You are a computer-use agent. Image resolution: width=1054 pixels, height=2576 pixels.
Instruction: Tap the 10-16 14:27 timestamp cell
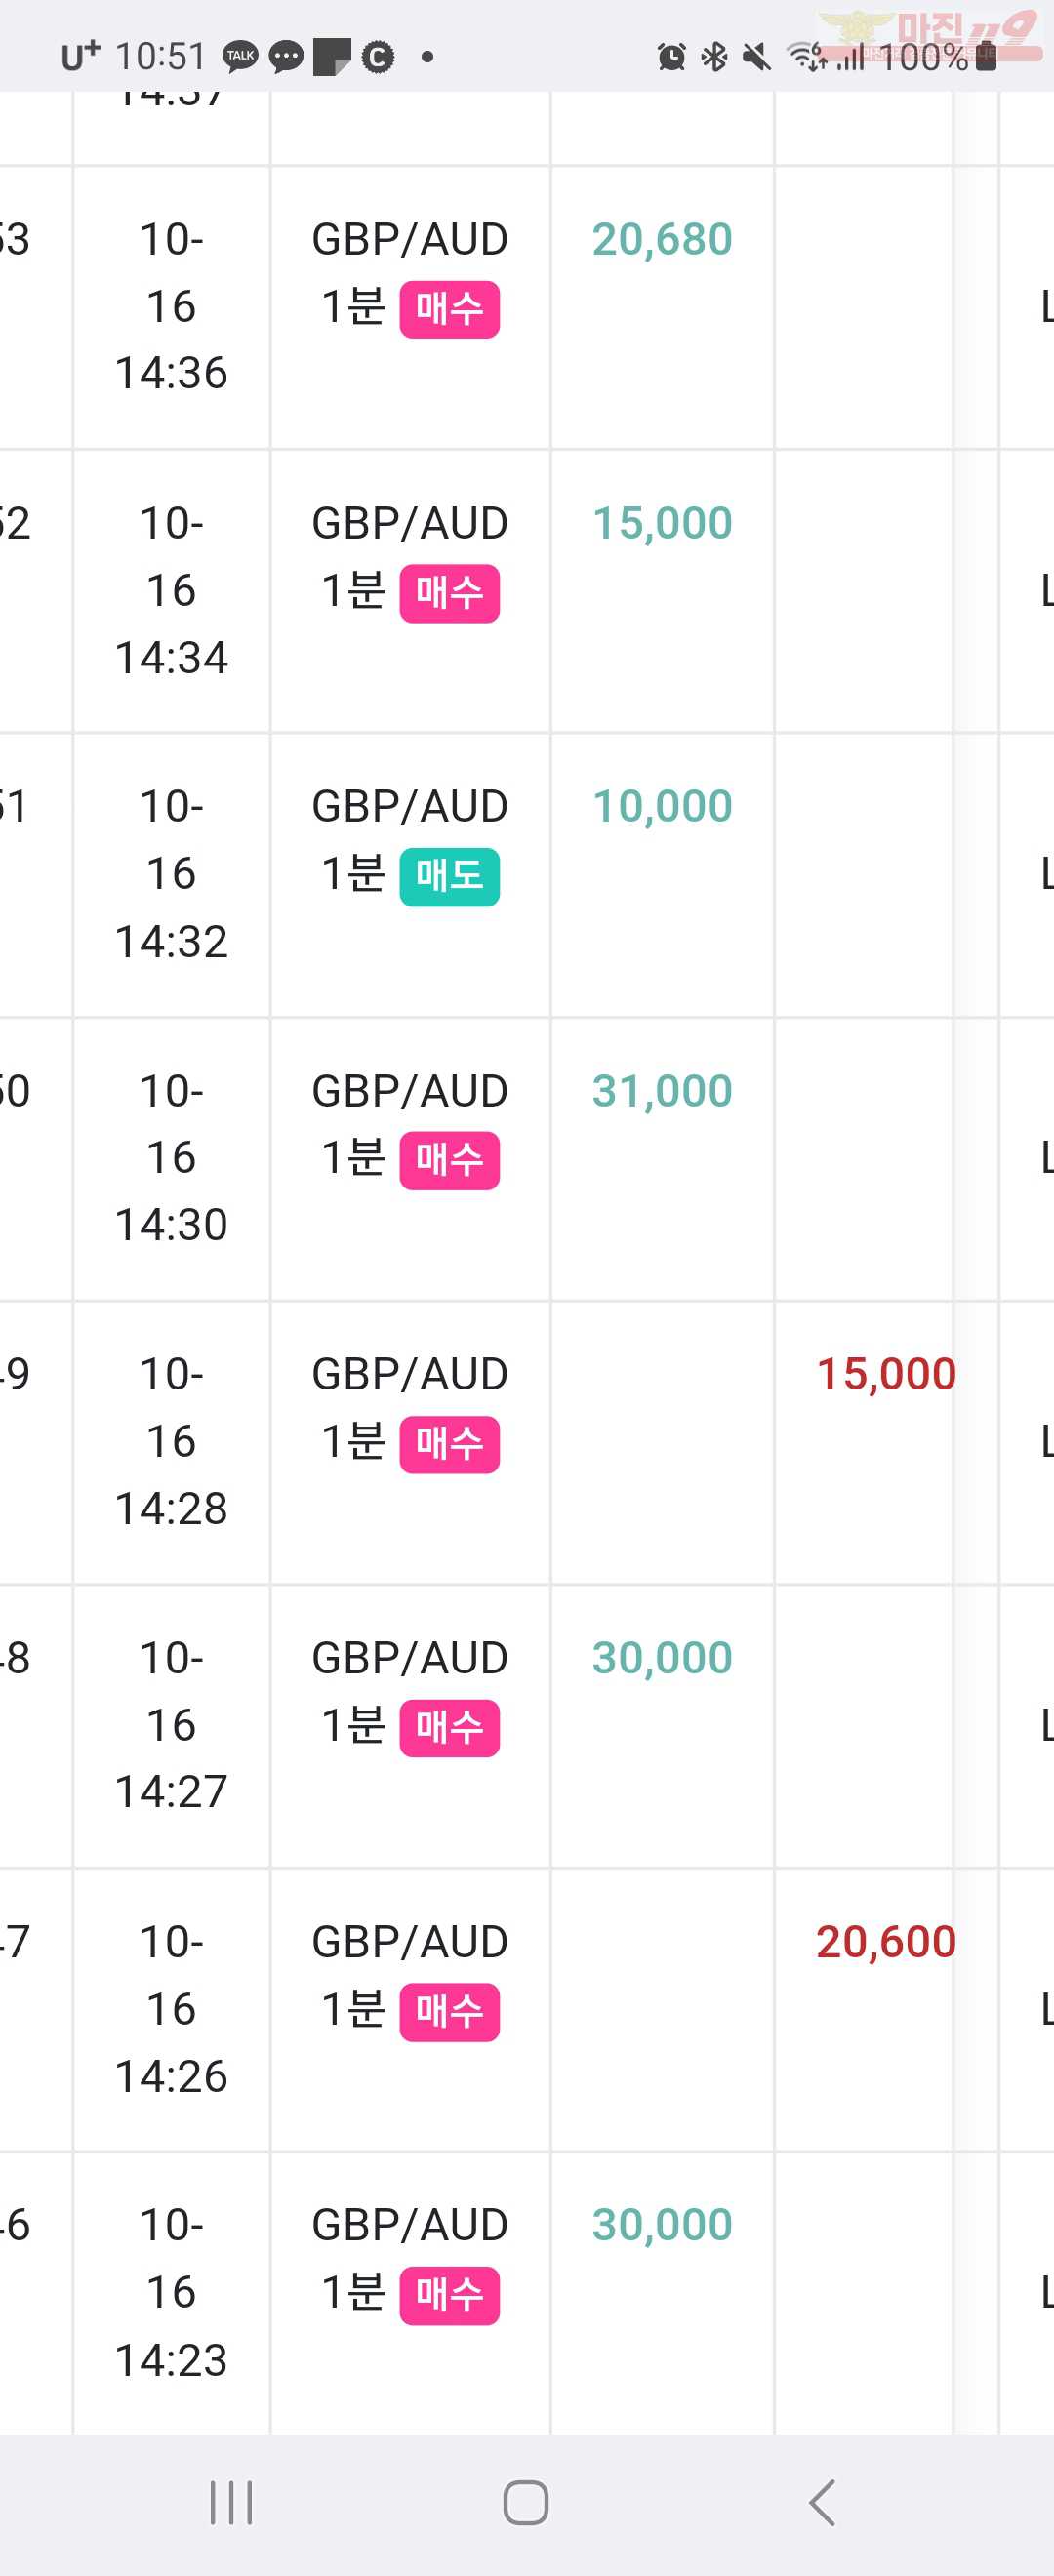point(171,1725)
